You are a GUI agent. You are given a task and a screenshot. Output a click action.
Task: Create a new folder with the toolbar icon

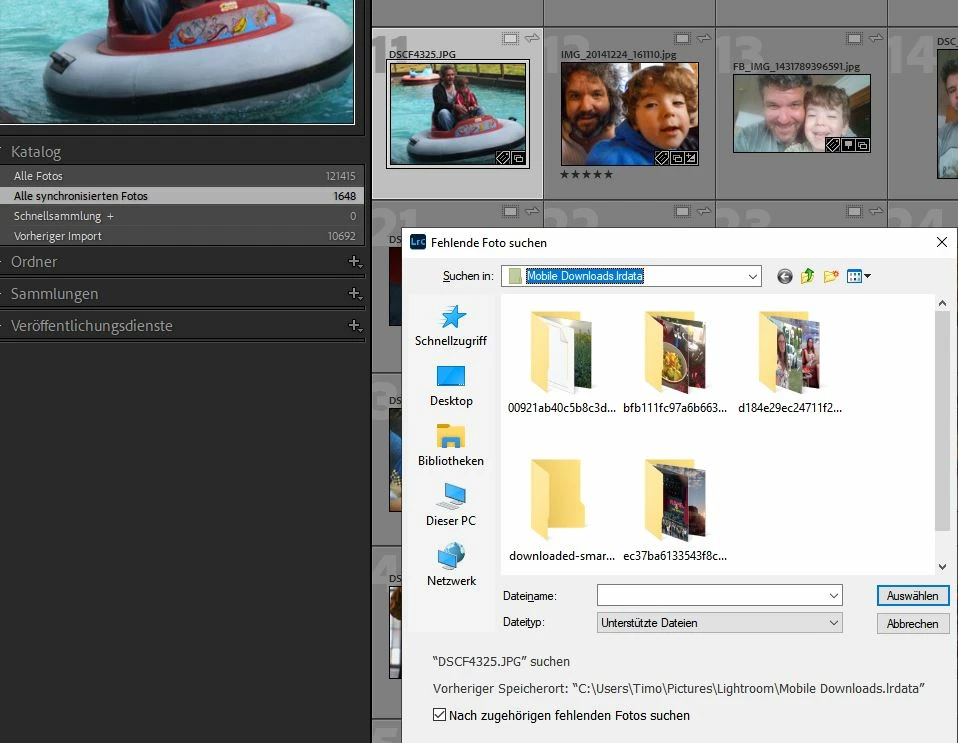831,276
